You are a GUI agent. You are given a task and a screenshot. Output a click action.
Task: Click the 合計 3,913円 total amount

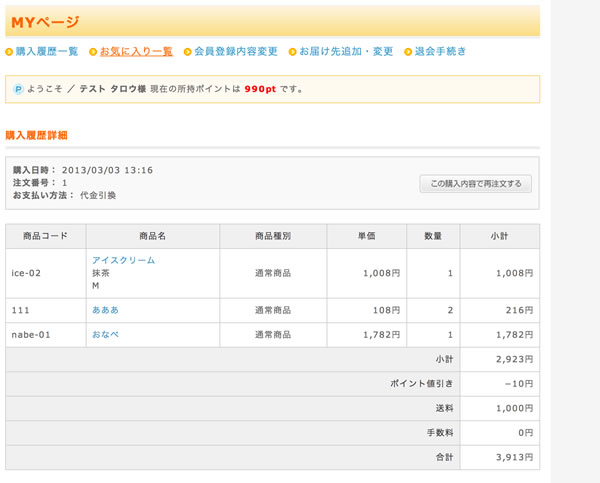(515, 457)
